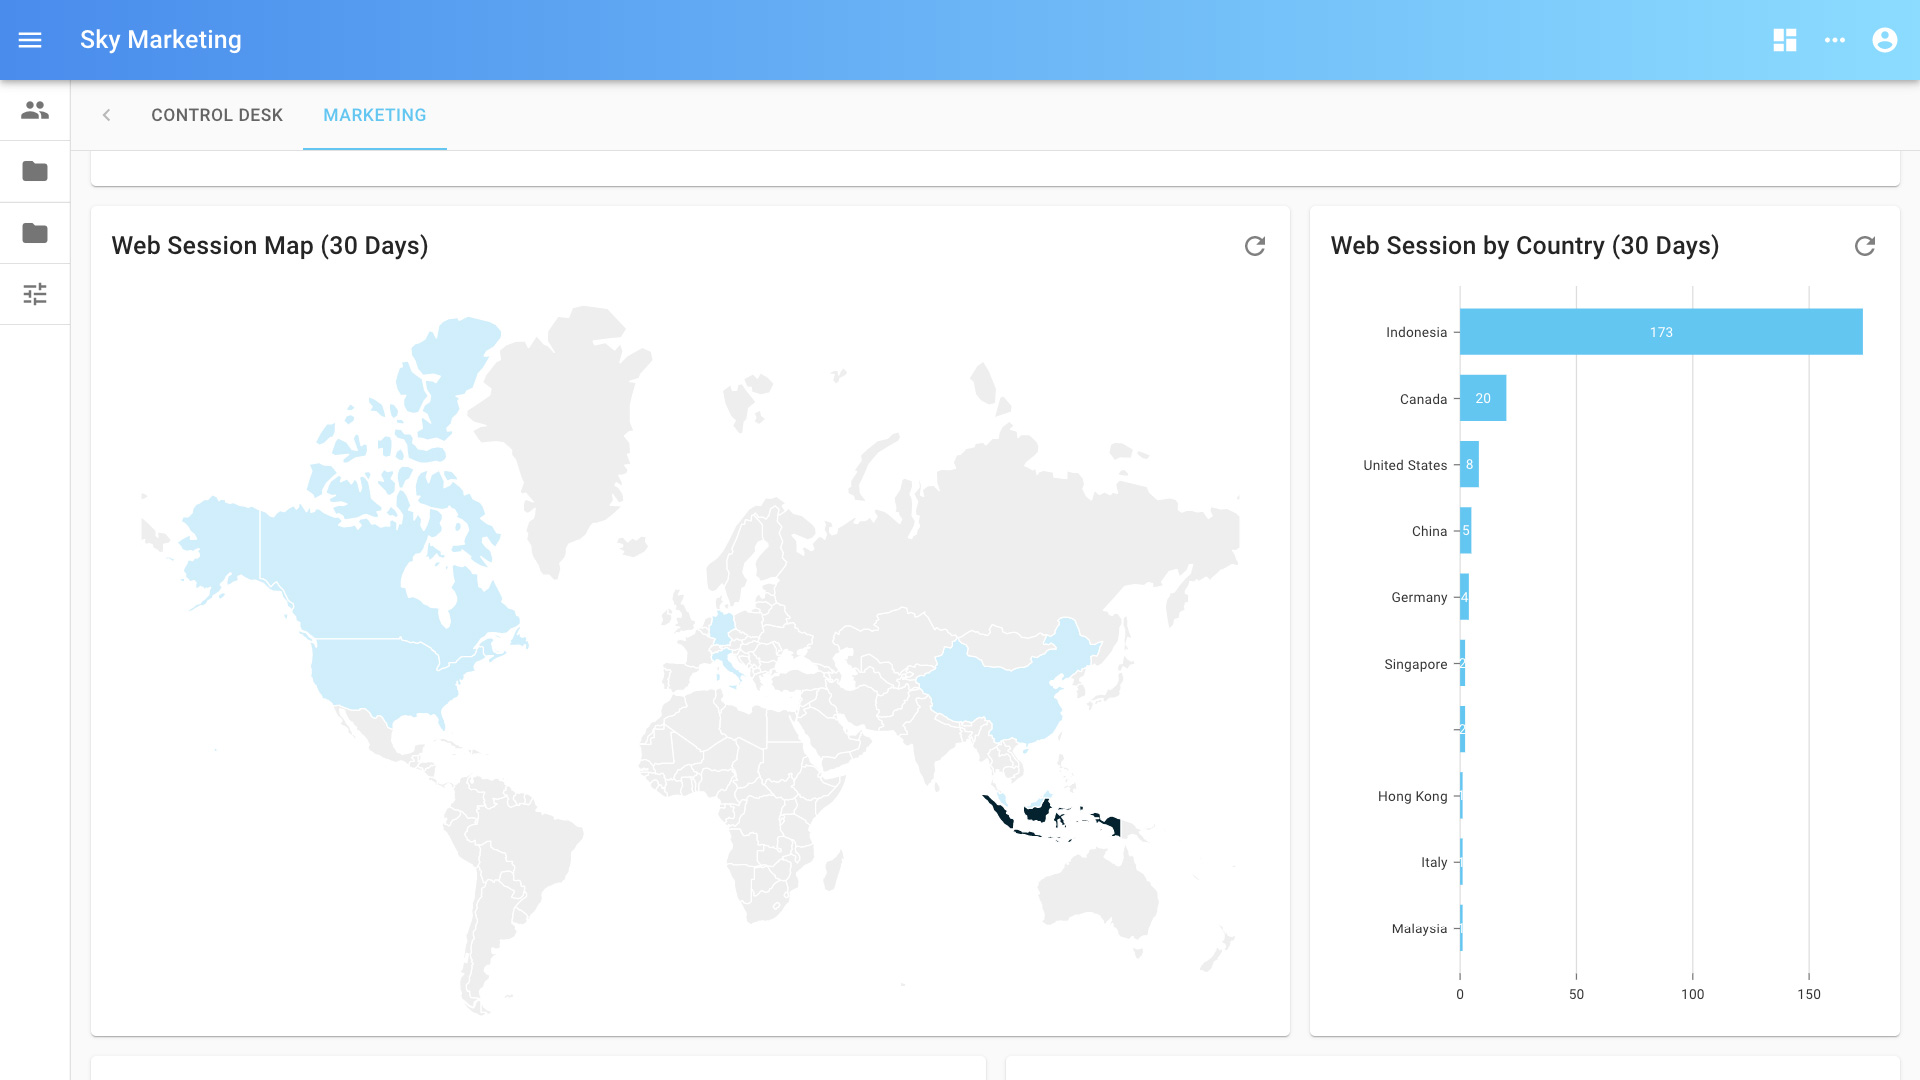
Task: Open the three-dot more options menu
Action: 1835,40
